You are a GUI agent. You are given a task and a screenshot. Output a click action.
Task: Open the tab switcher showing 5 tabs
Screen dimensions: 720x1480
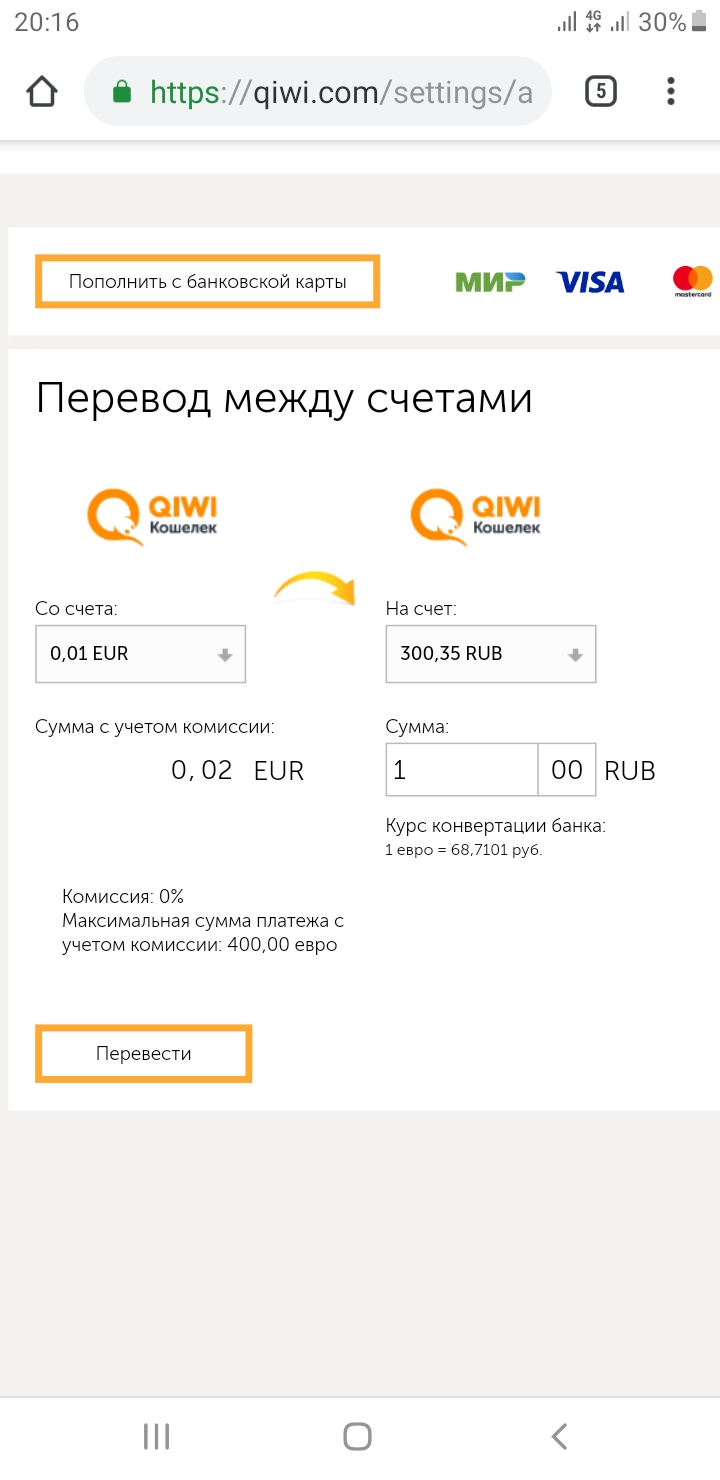click(x=600, y=92)
